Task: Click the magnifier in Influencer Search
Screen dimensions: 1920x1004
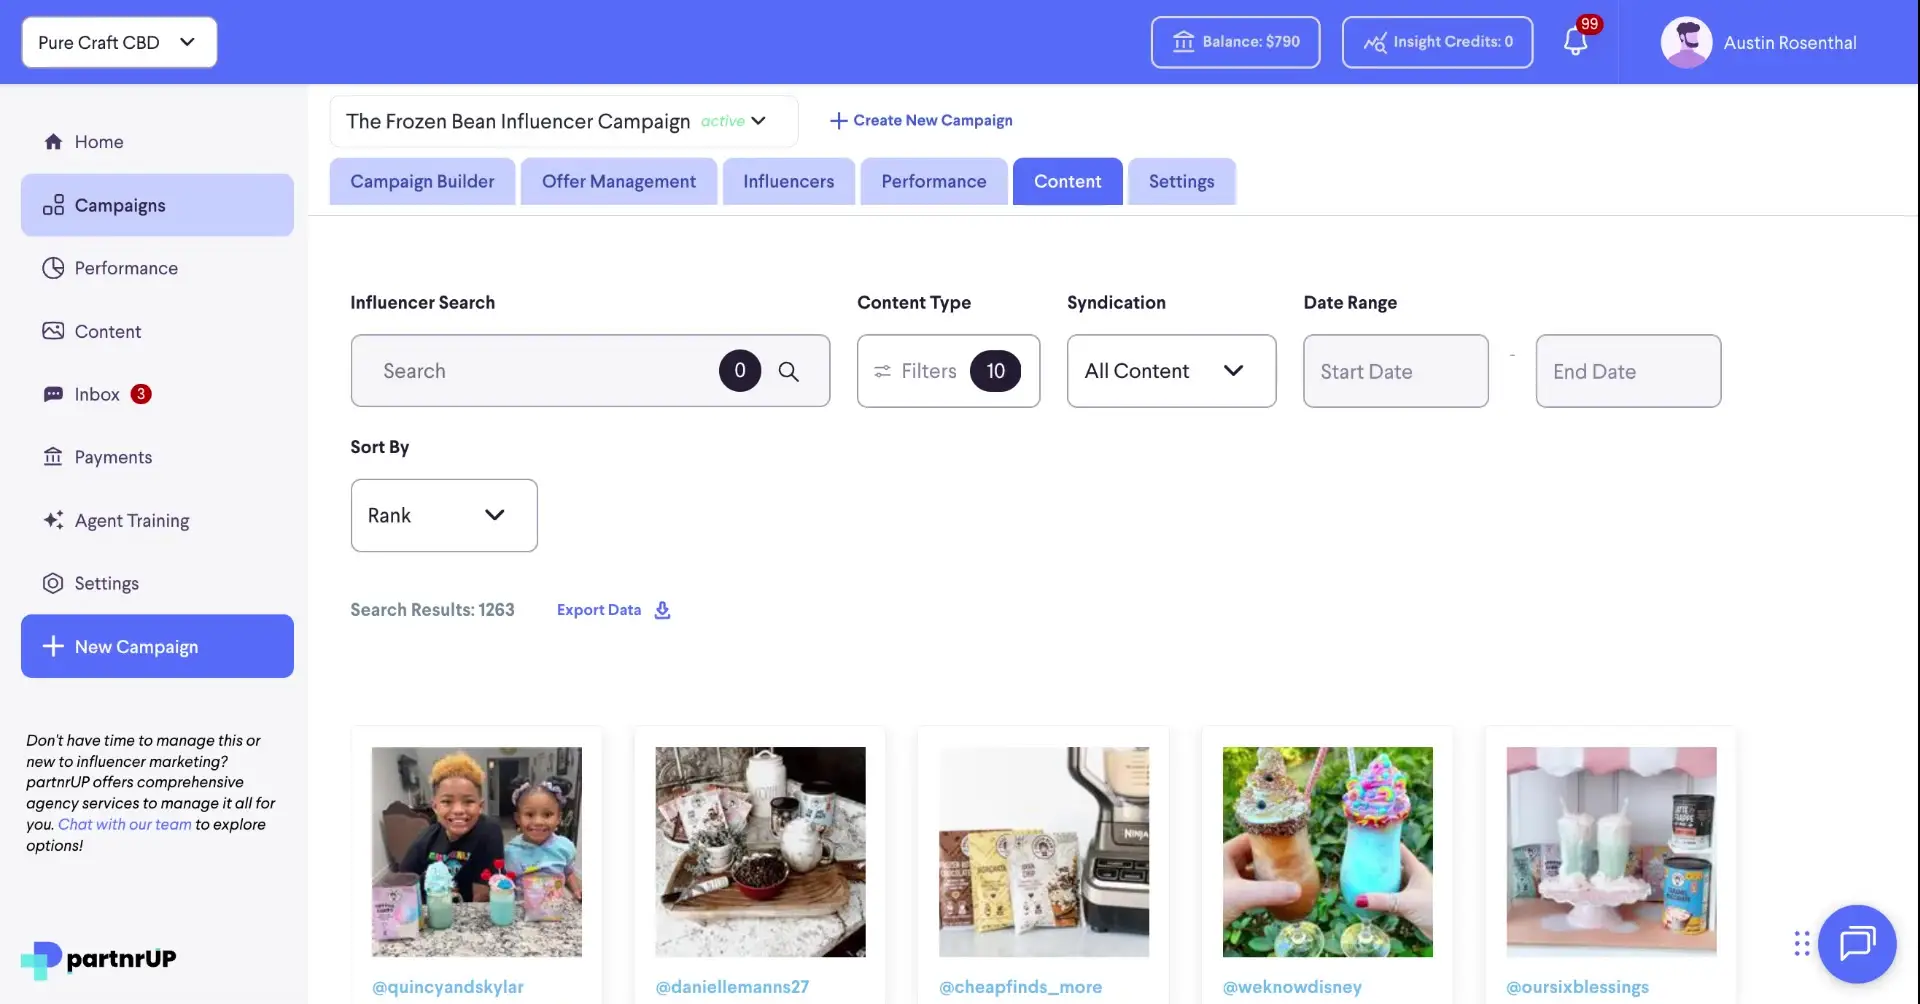Action: click(x=789, y=371)
